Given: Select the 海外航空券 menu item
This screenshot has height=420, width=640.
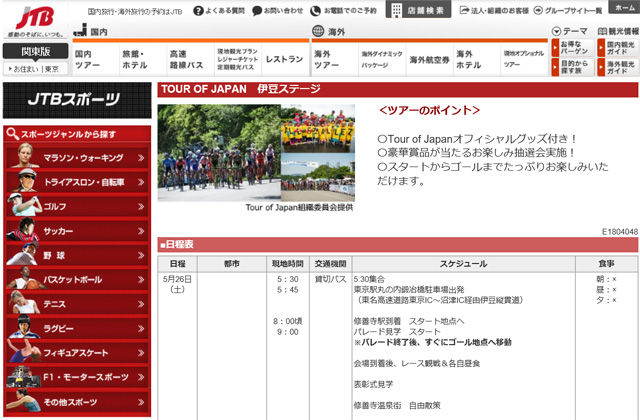Looking at the screenshot, I should click(429, 60).
